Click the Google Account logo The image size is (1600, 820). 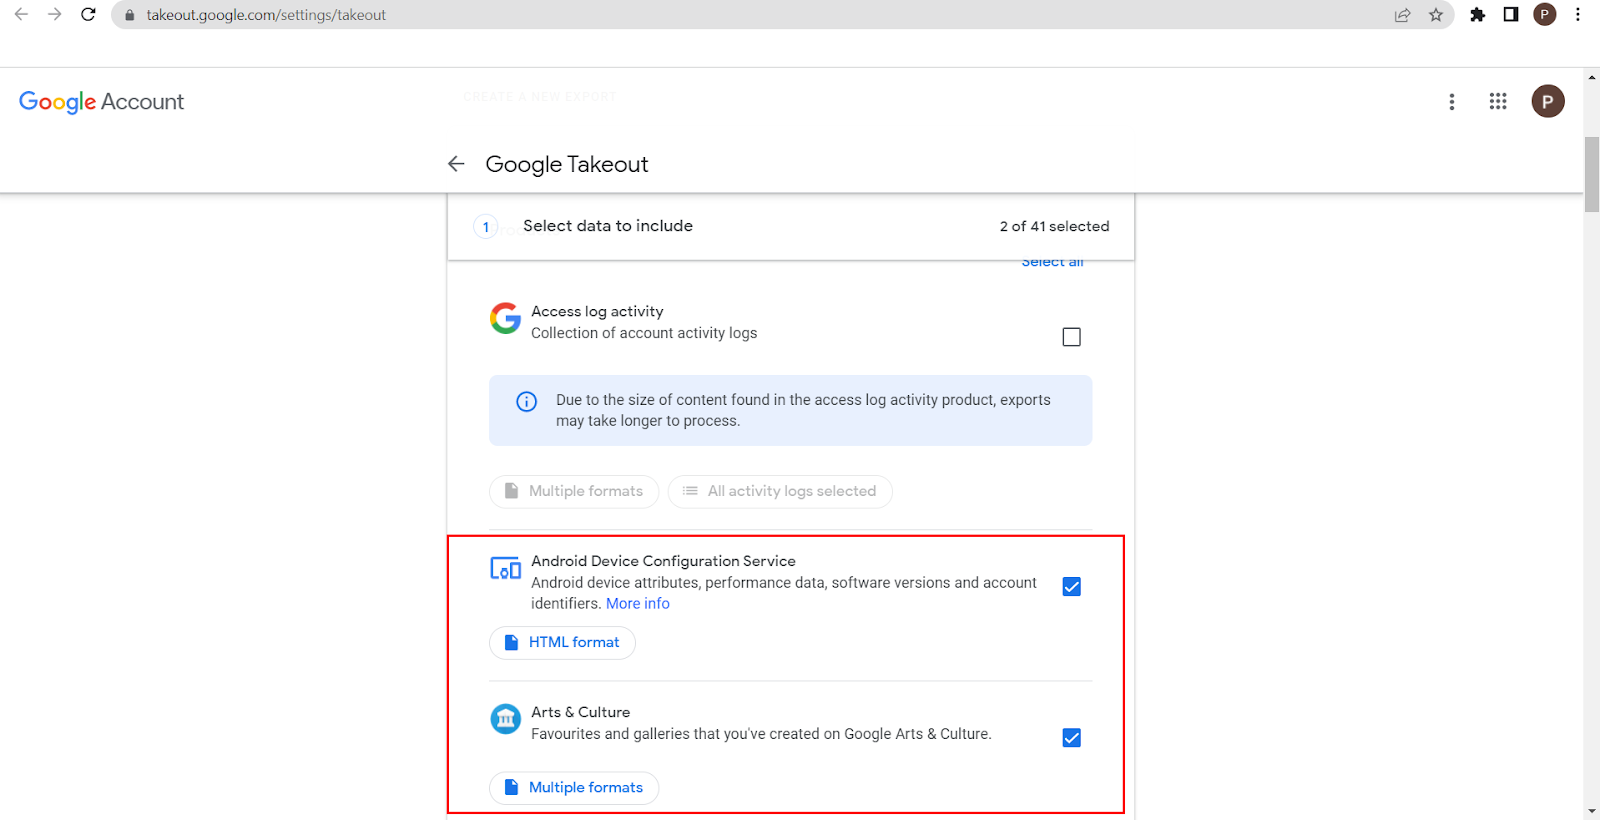click(x=101, y=102)
